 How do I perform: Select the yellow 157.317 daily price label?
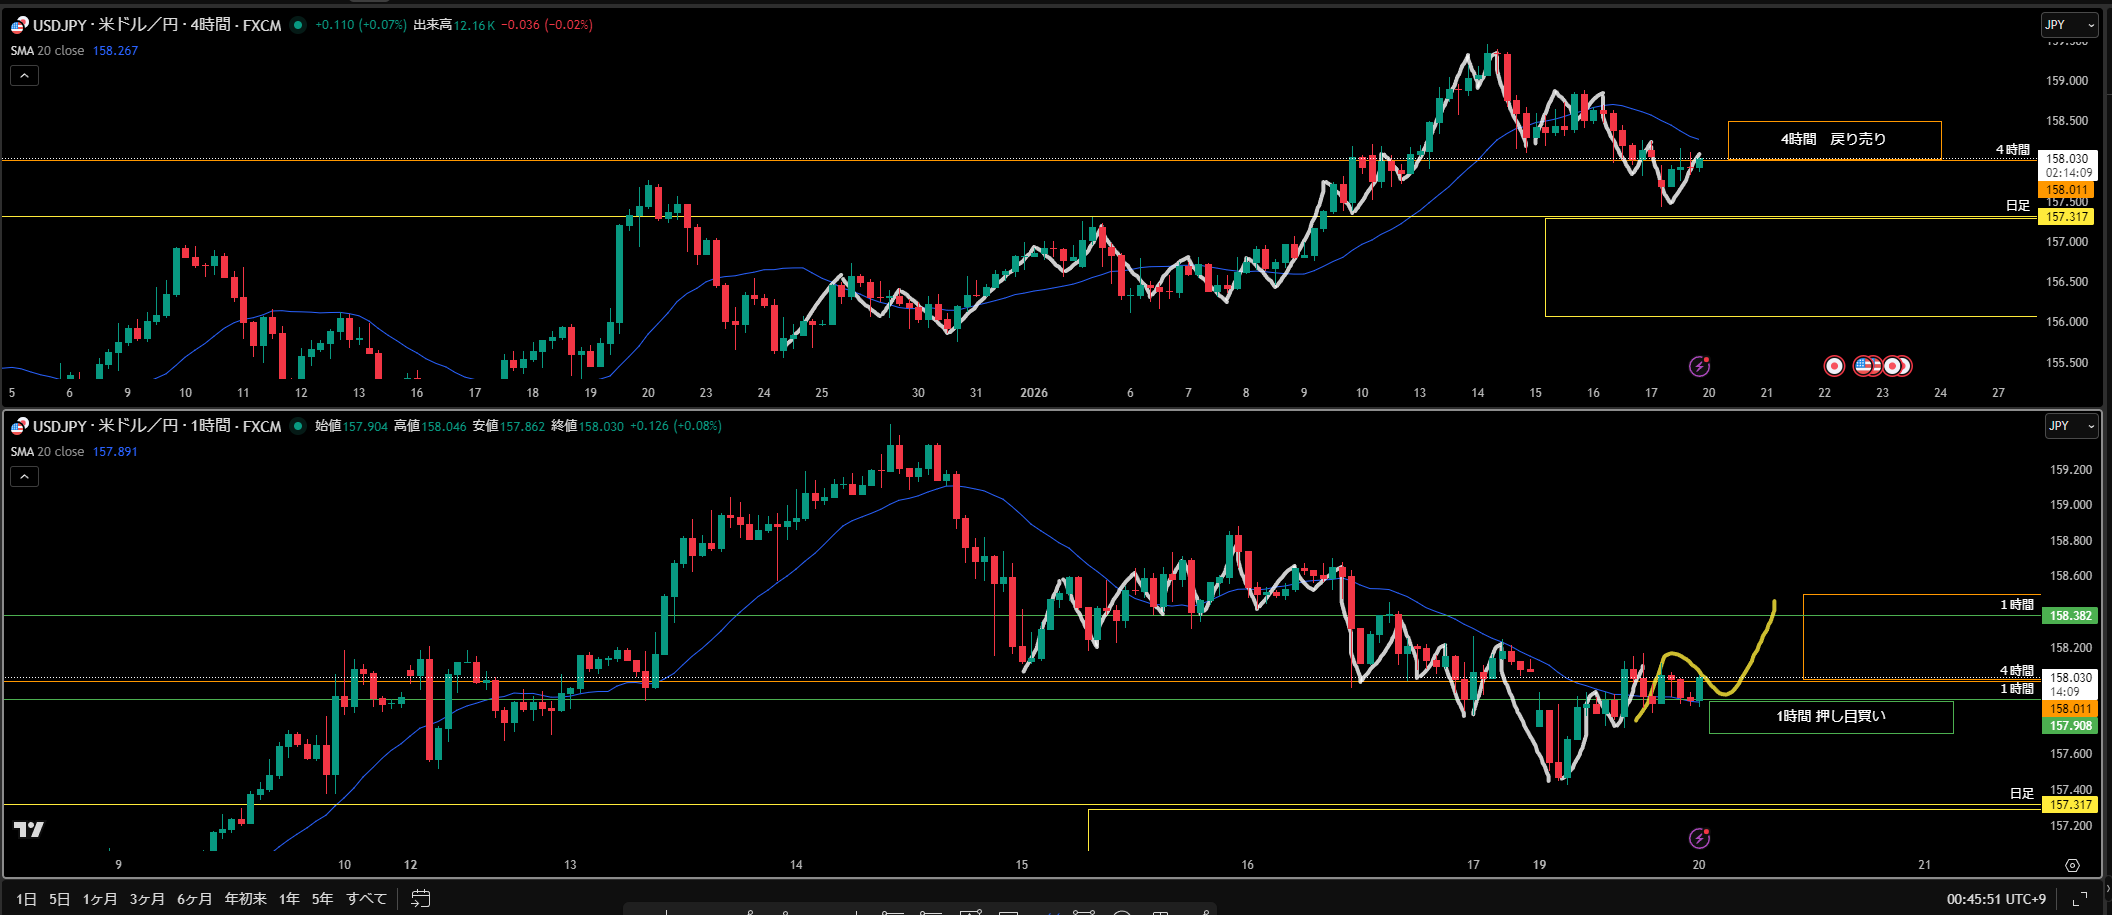click(x=2066, y=217)
